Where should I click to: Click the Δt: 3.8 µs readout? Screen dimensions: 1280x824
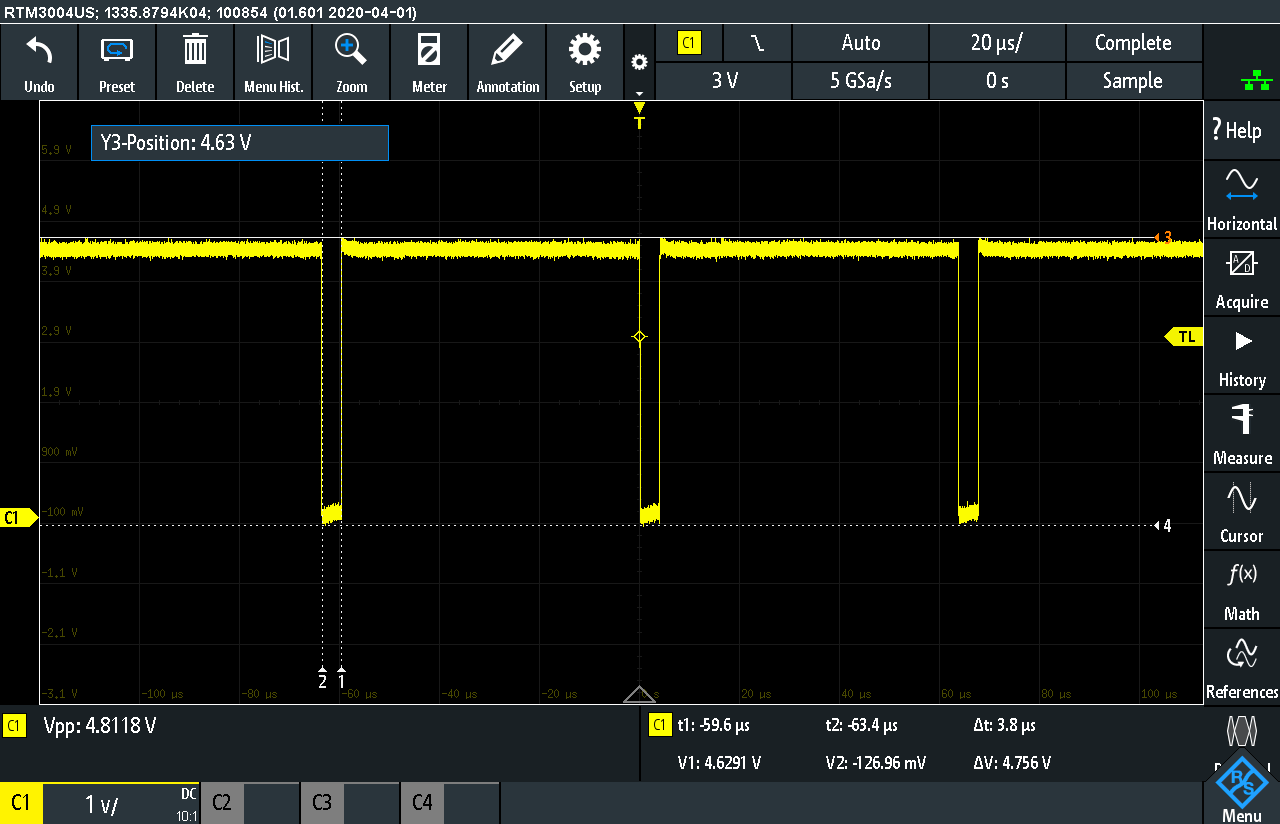point(1004,726)
